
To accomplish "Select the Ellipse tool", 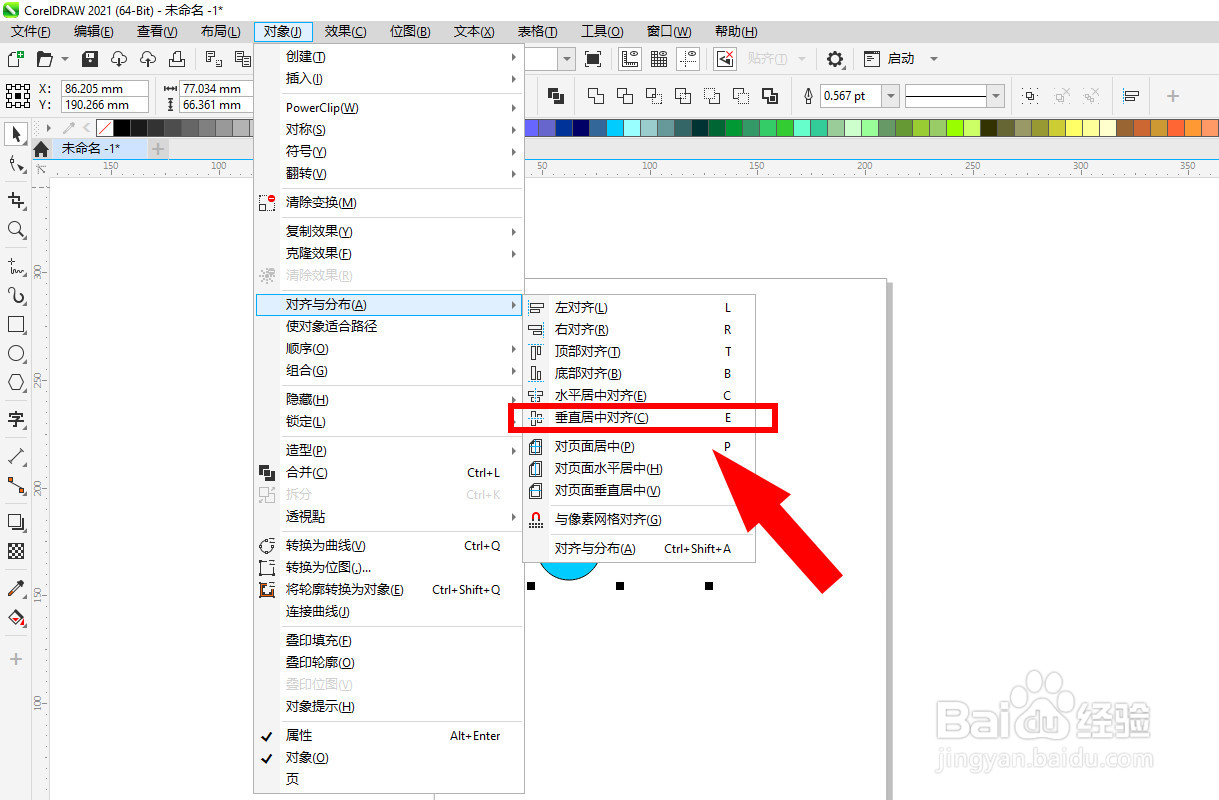I will coord(14,353).
